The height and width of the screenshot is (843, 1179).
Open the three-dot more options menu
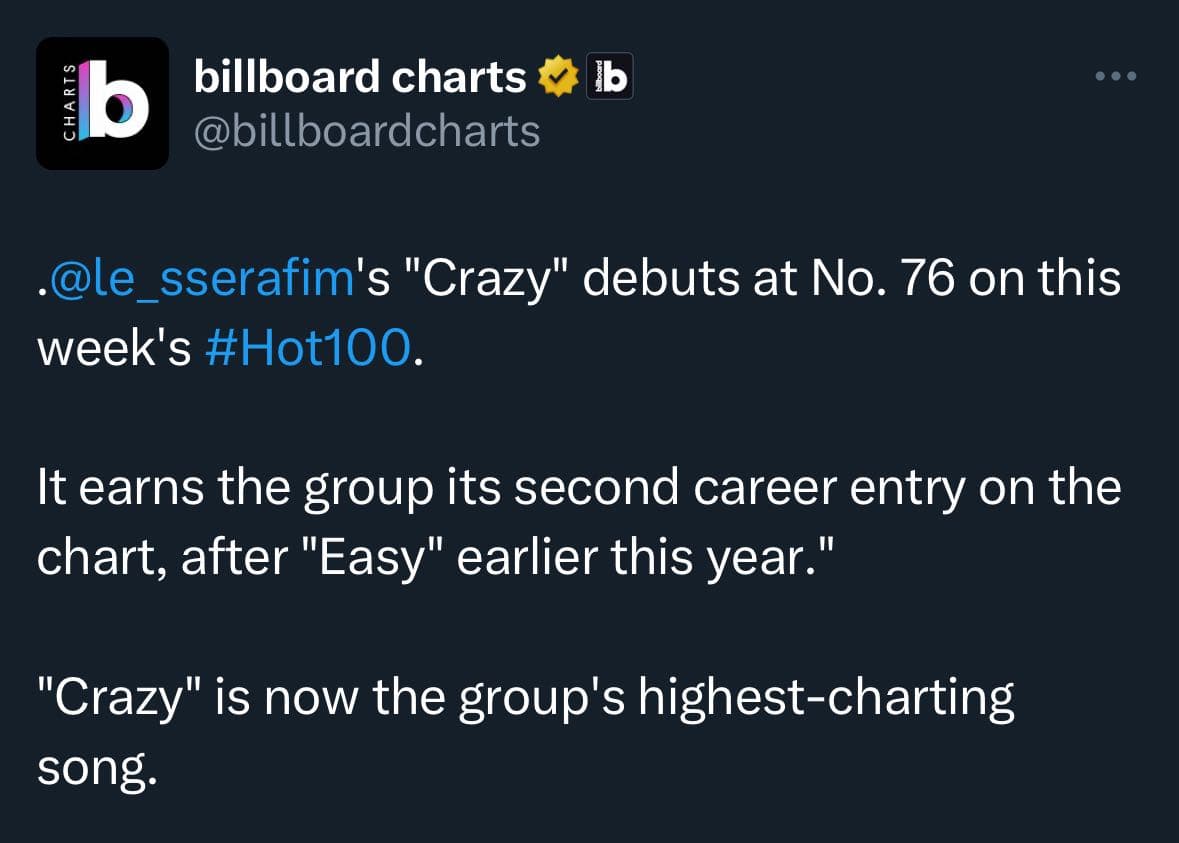(1115, 76)
